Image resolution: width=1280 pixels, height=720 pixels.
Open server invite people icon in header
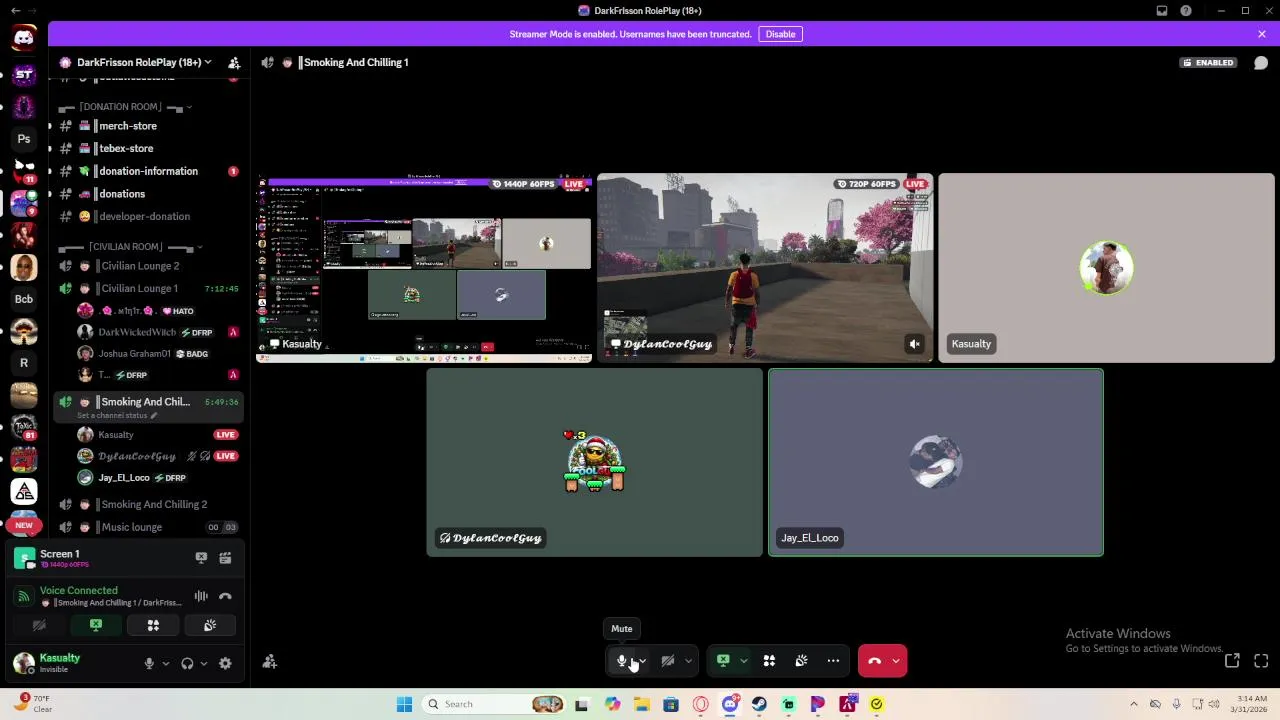[x=234, y=62]
